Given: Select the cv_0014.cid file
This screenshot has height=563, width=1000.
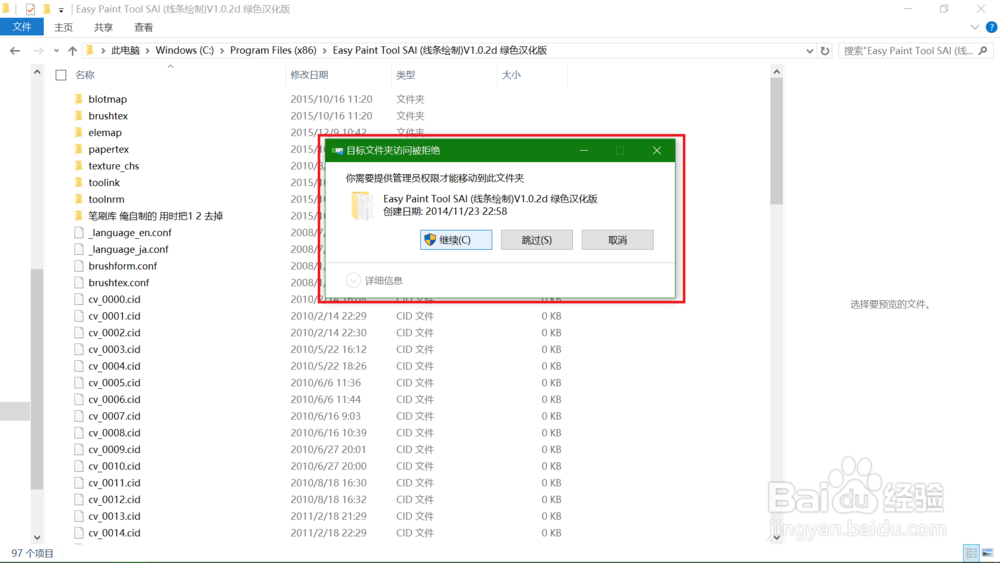Looking at the screenshot, I should [x=114, y=532].
